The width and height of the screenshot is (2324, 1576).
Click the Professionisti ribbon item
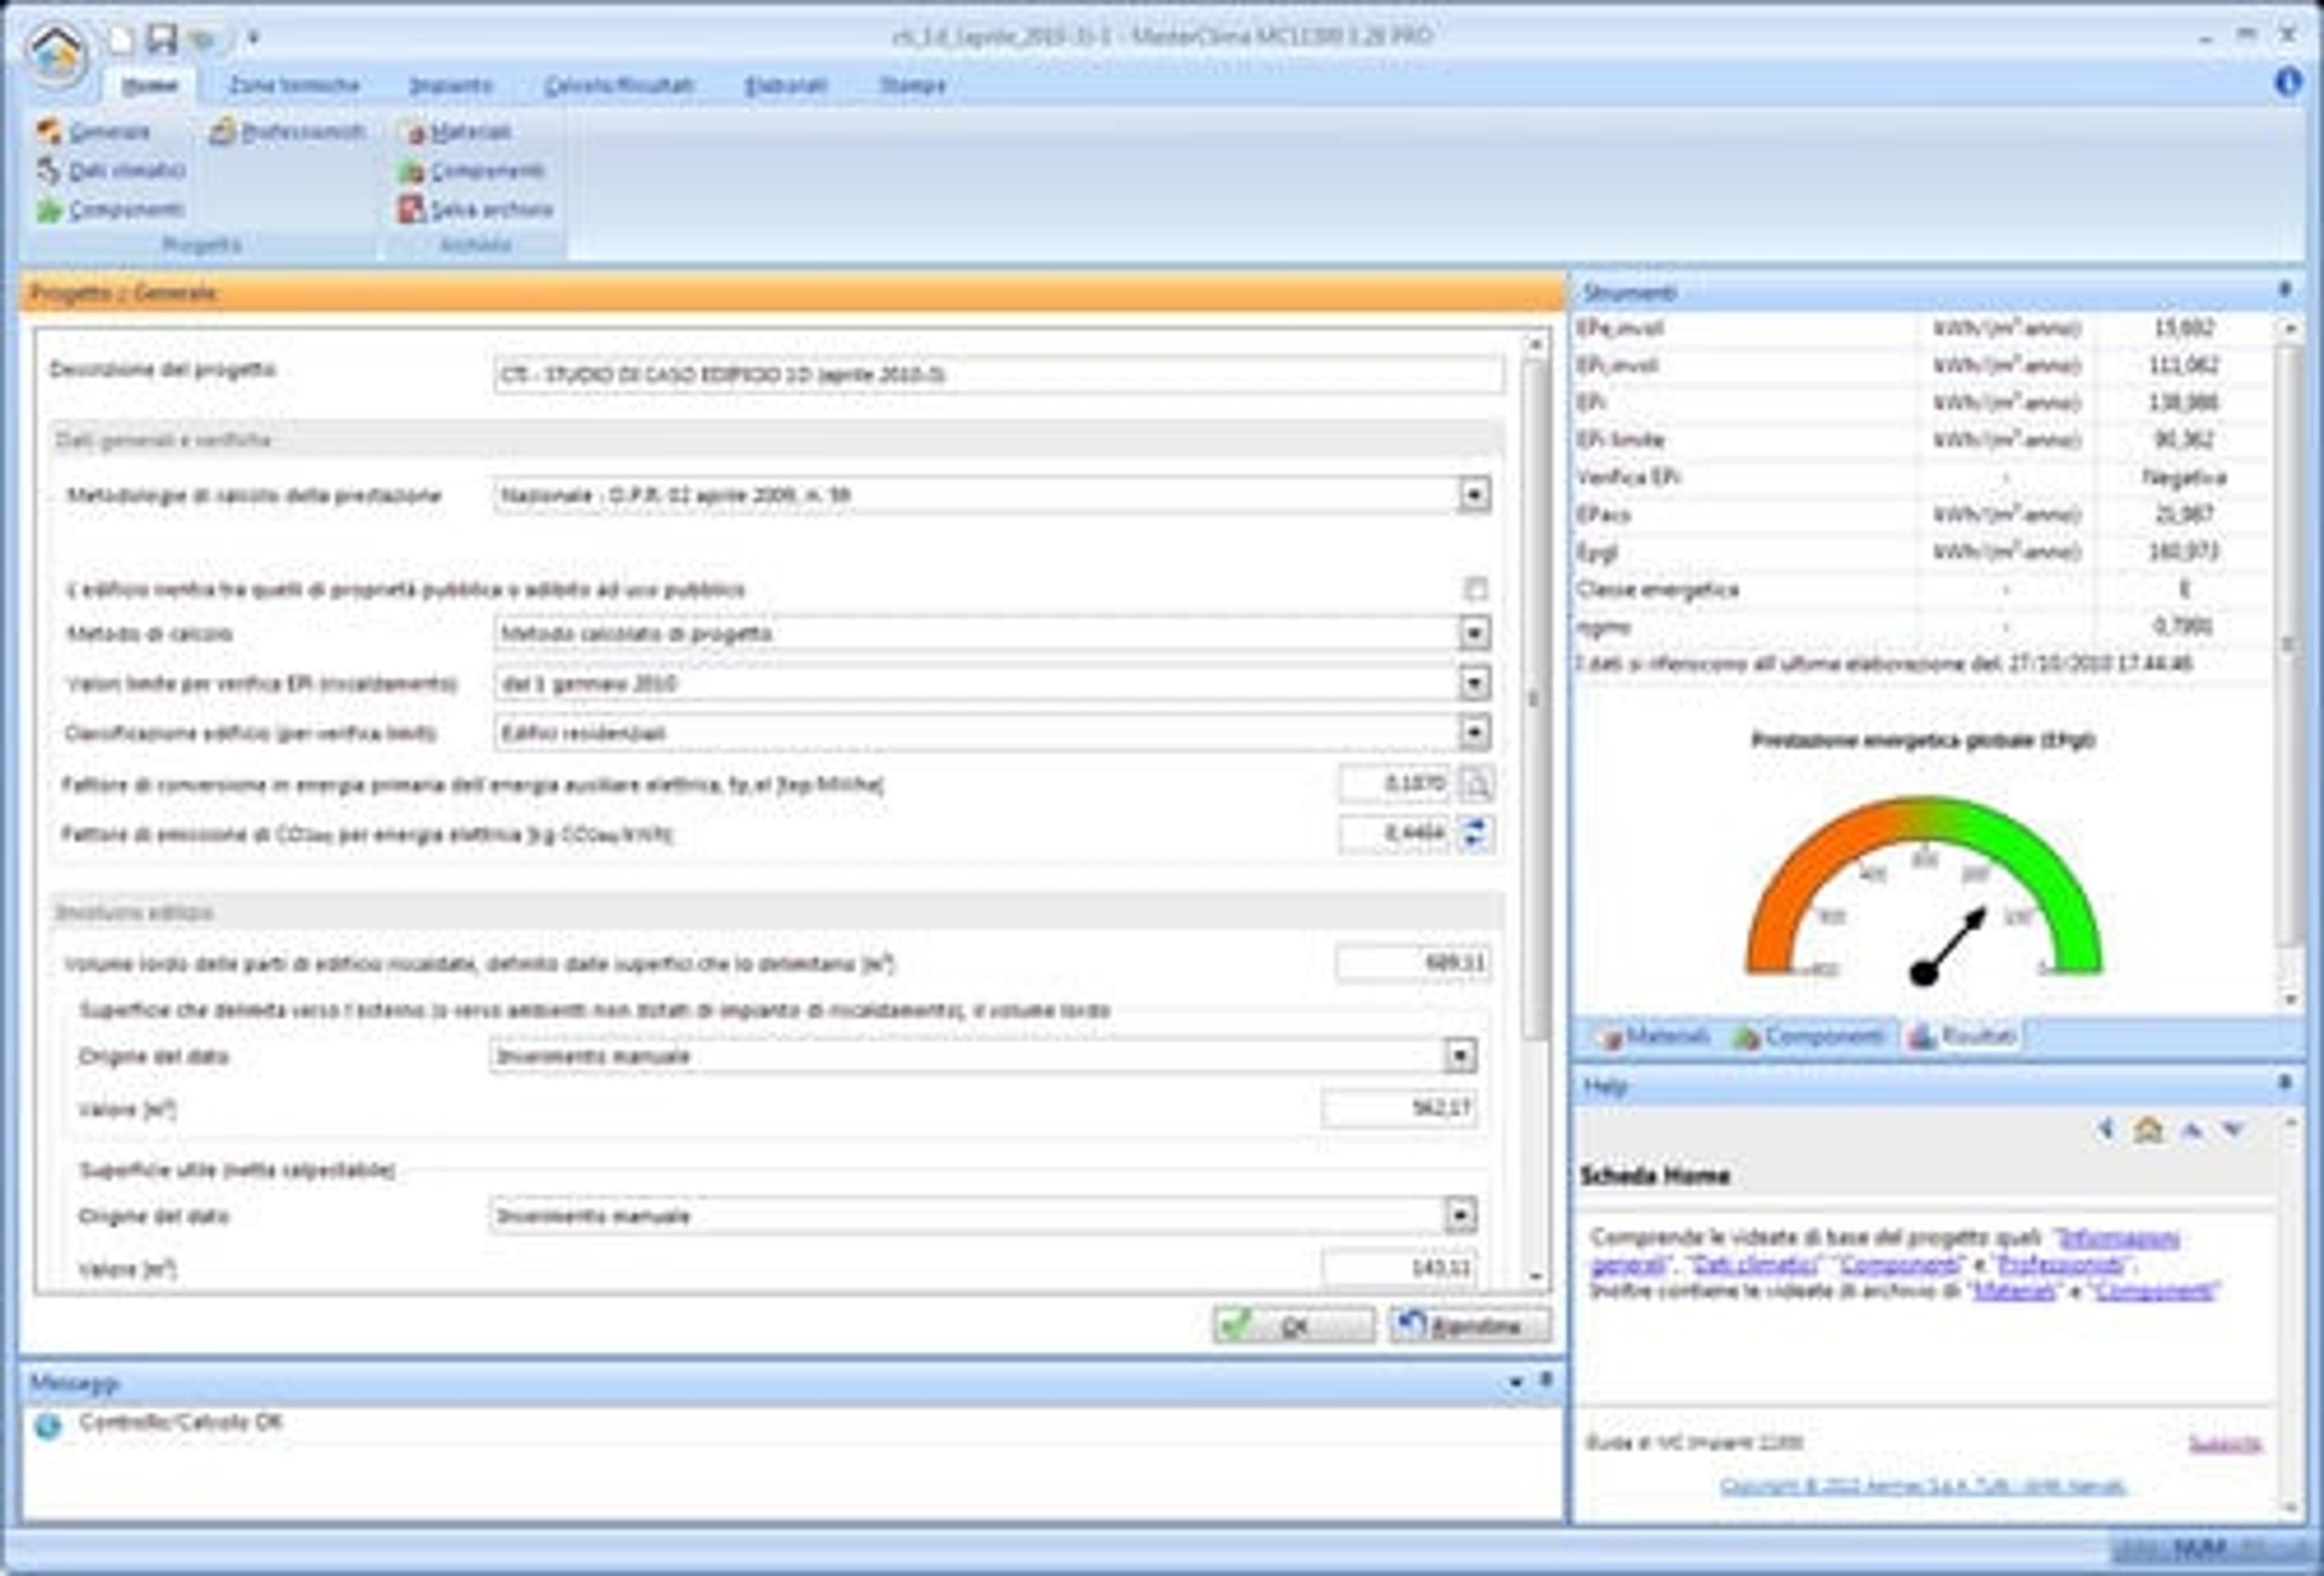(288, 131)
